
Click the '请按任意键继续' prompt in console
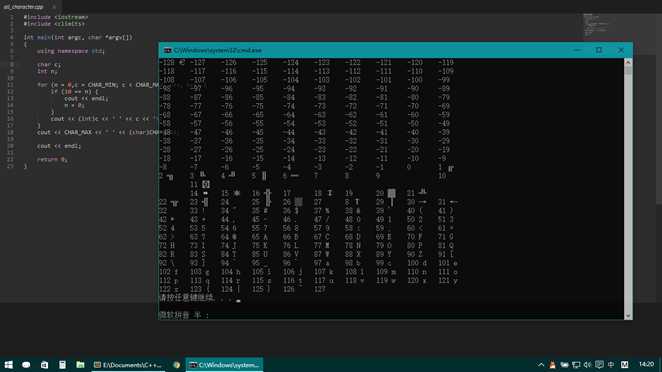pyautogui.click(x=186, y=298)
